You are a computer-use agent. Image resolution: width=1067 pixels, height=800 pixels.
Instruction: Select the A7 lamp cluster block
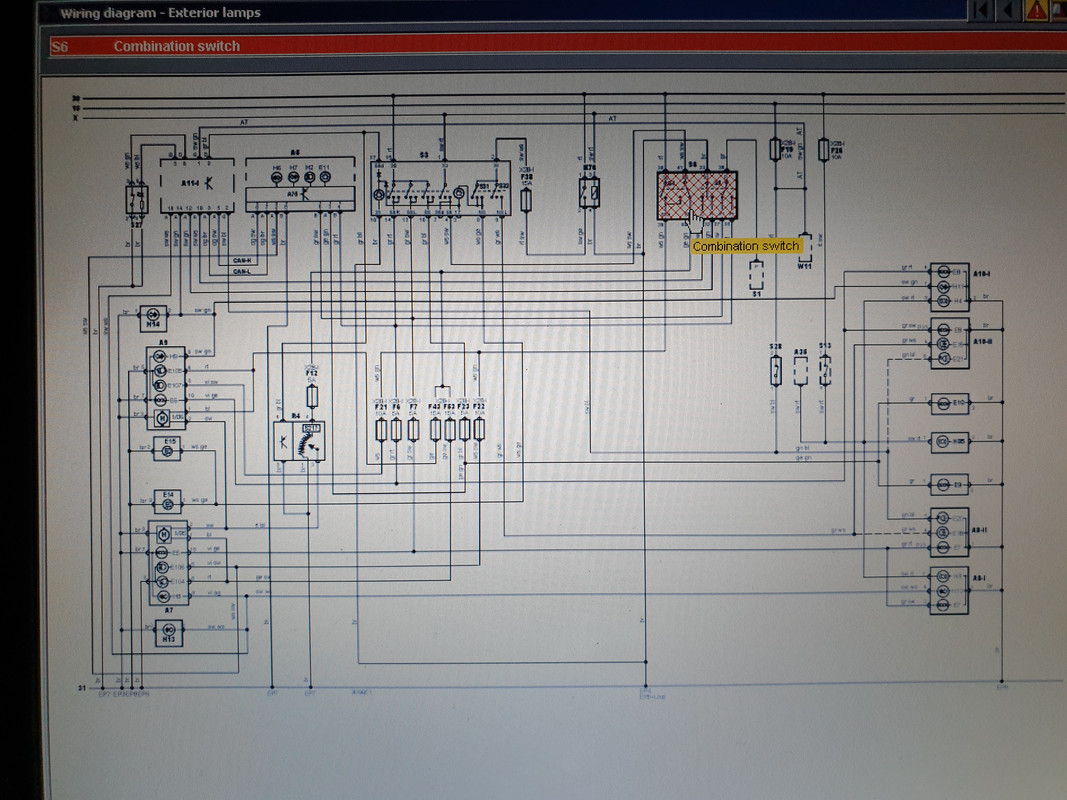pyautogui.click(x=169, y=564)
